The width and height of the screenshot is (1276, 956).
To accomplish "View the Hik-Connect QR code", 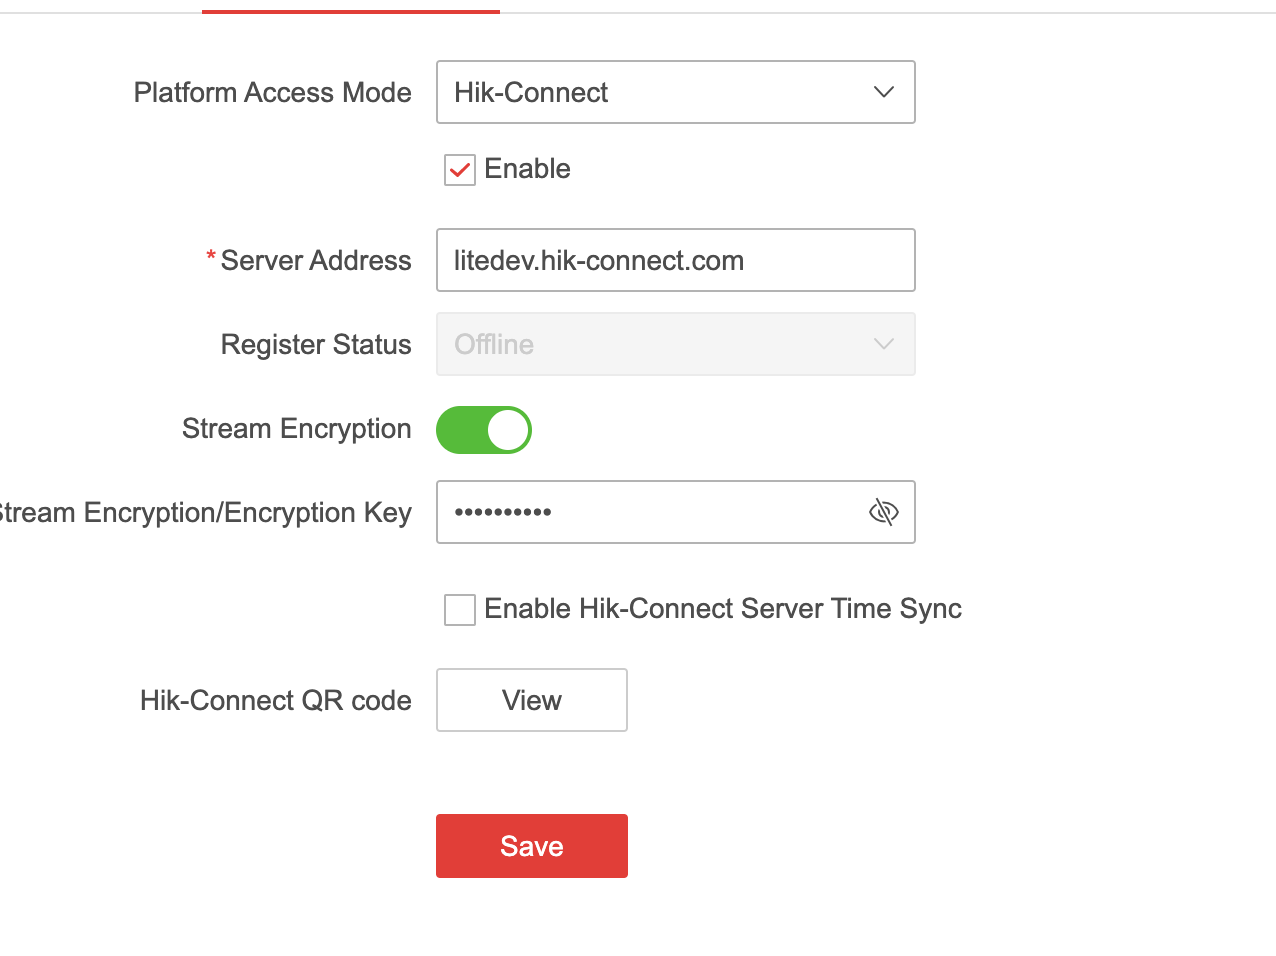I will coord(531,700).
